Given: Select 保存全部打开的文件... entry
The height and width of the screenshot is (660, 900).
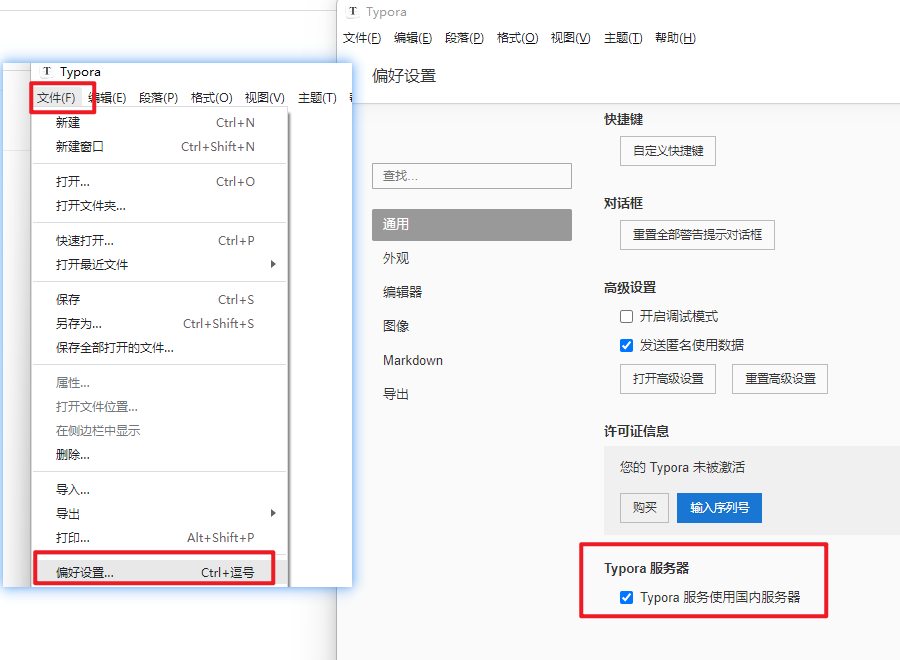Looking at the screenshot, I should tap(160, 348).
